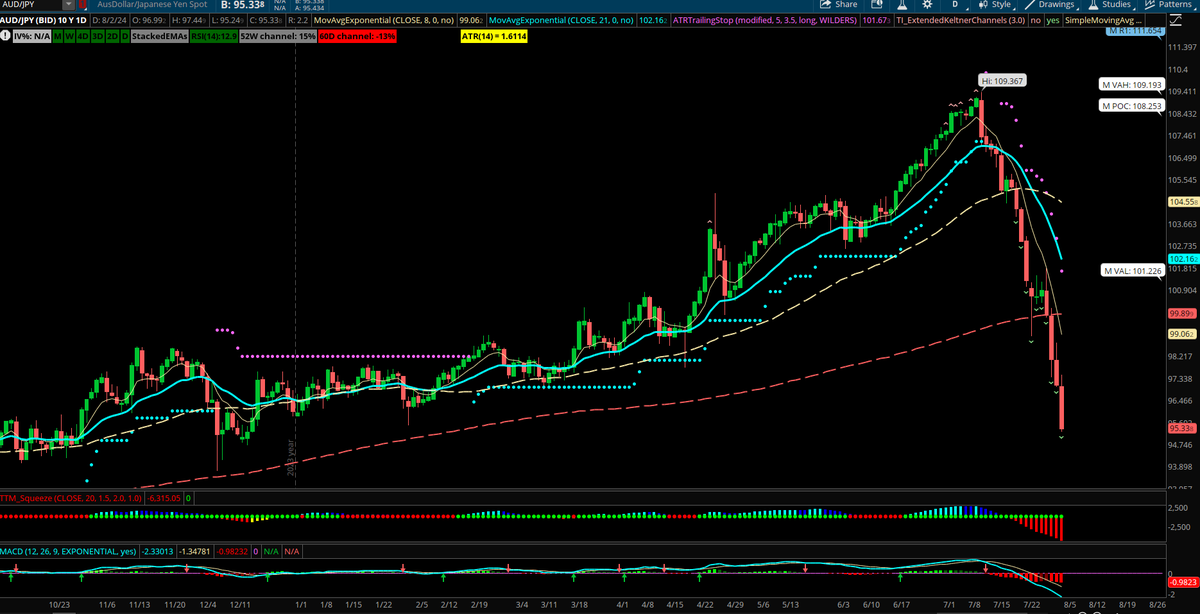Click the 60D channel: -13% label
1200x614 pixels.
358,36
